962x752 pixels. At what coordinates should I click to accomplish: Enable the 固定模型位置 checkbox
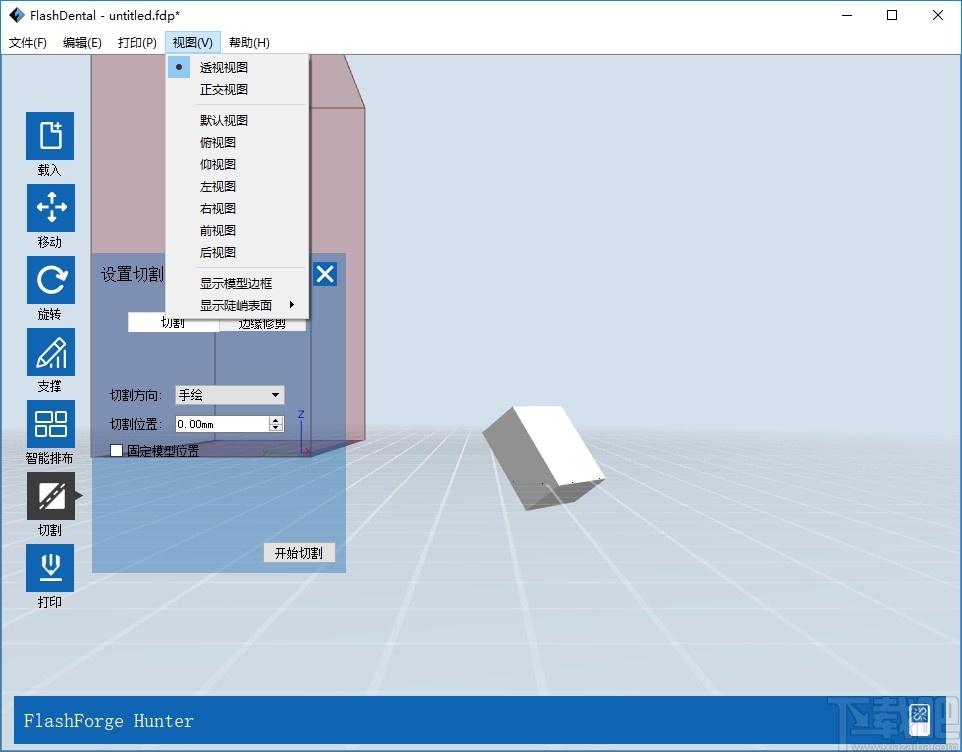click(117, 451)
